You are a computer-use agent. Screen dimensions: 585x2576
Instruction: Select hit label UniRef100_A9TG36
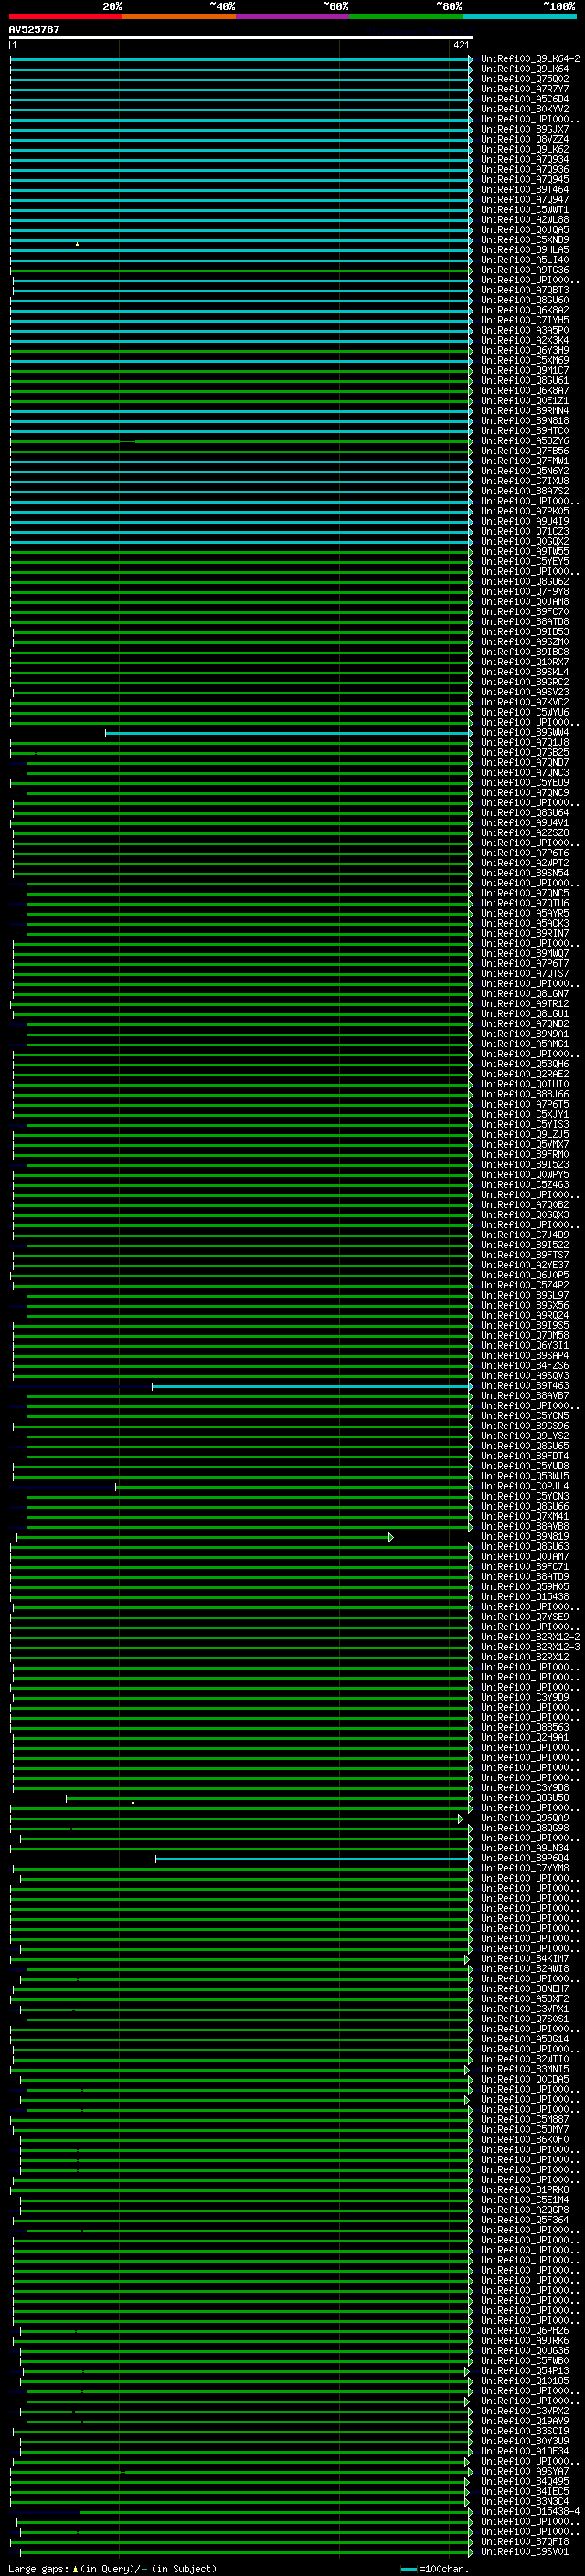tap(525, 270)
